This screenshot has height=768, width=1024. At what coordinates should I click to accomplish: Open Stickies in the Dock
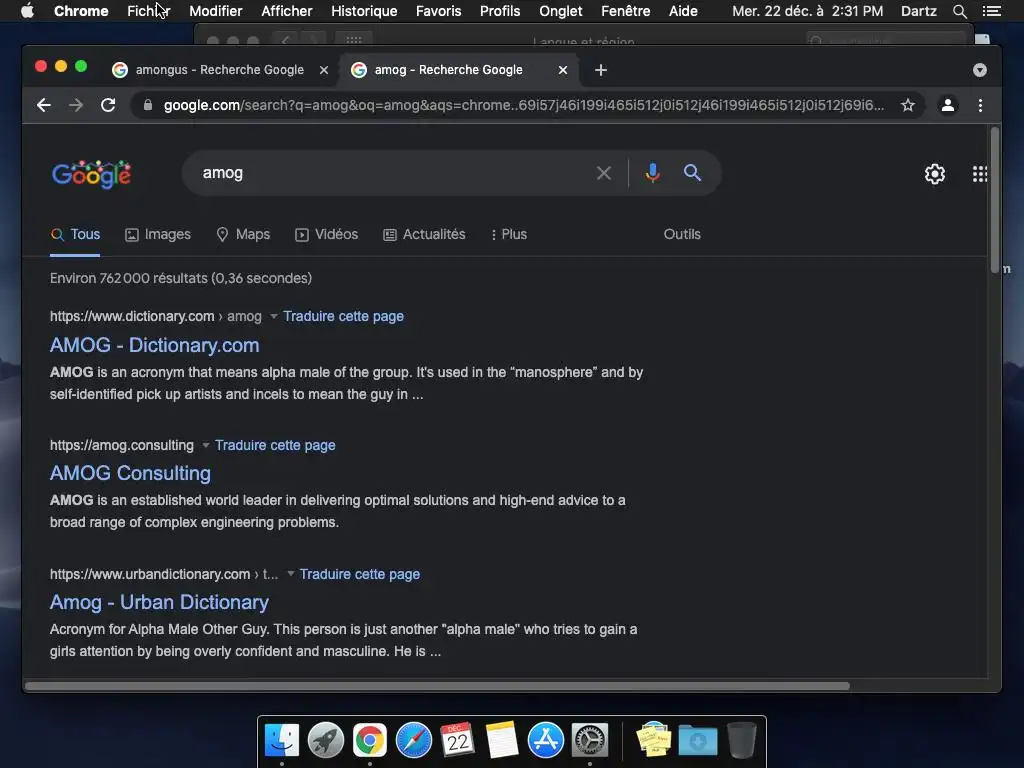point(654,740)
